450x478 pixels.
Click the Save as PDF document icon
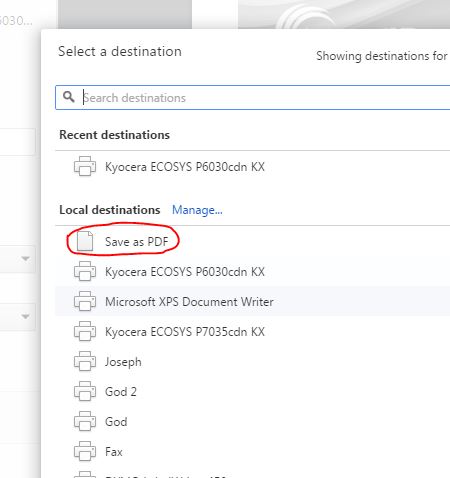tap(85, 241)
